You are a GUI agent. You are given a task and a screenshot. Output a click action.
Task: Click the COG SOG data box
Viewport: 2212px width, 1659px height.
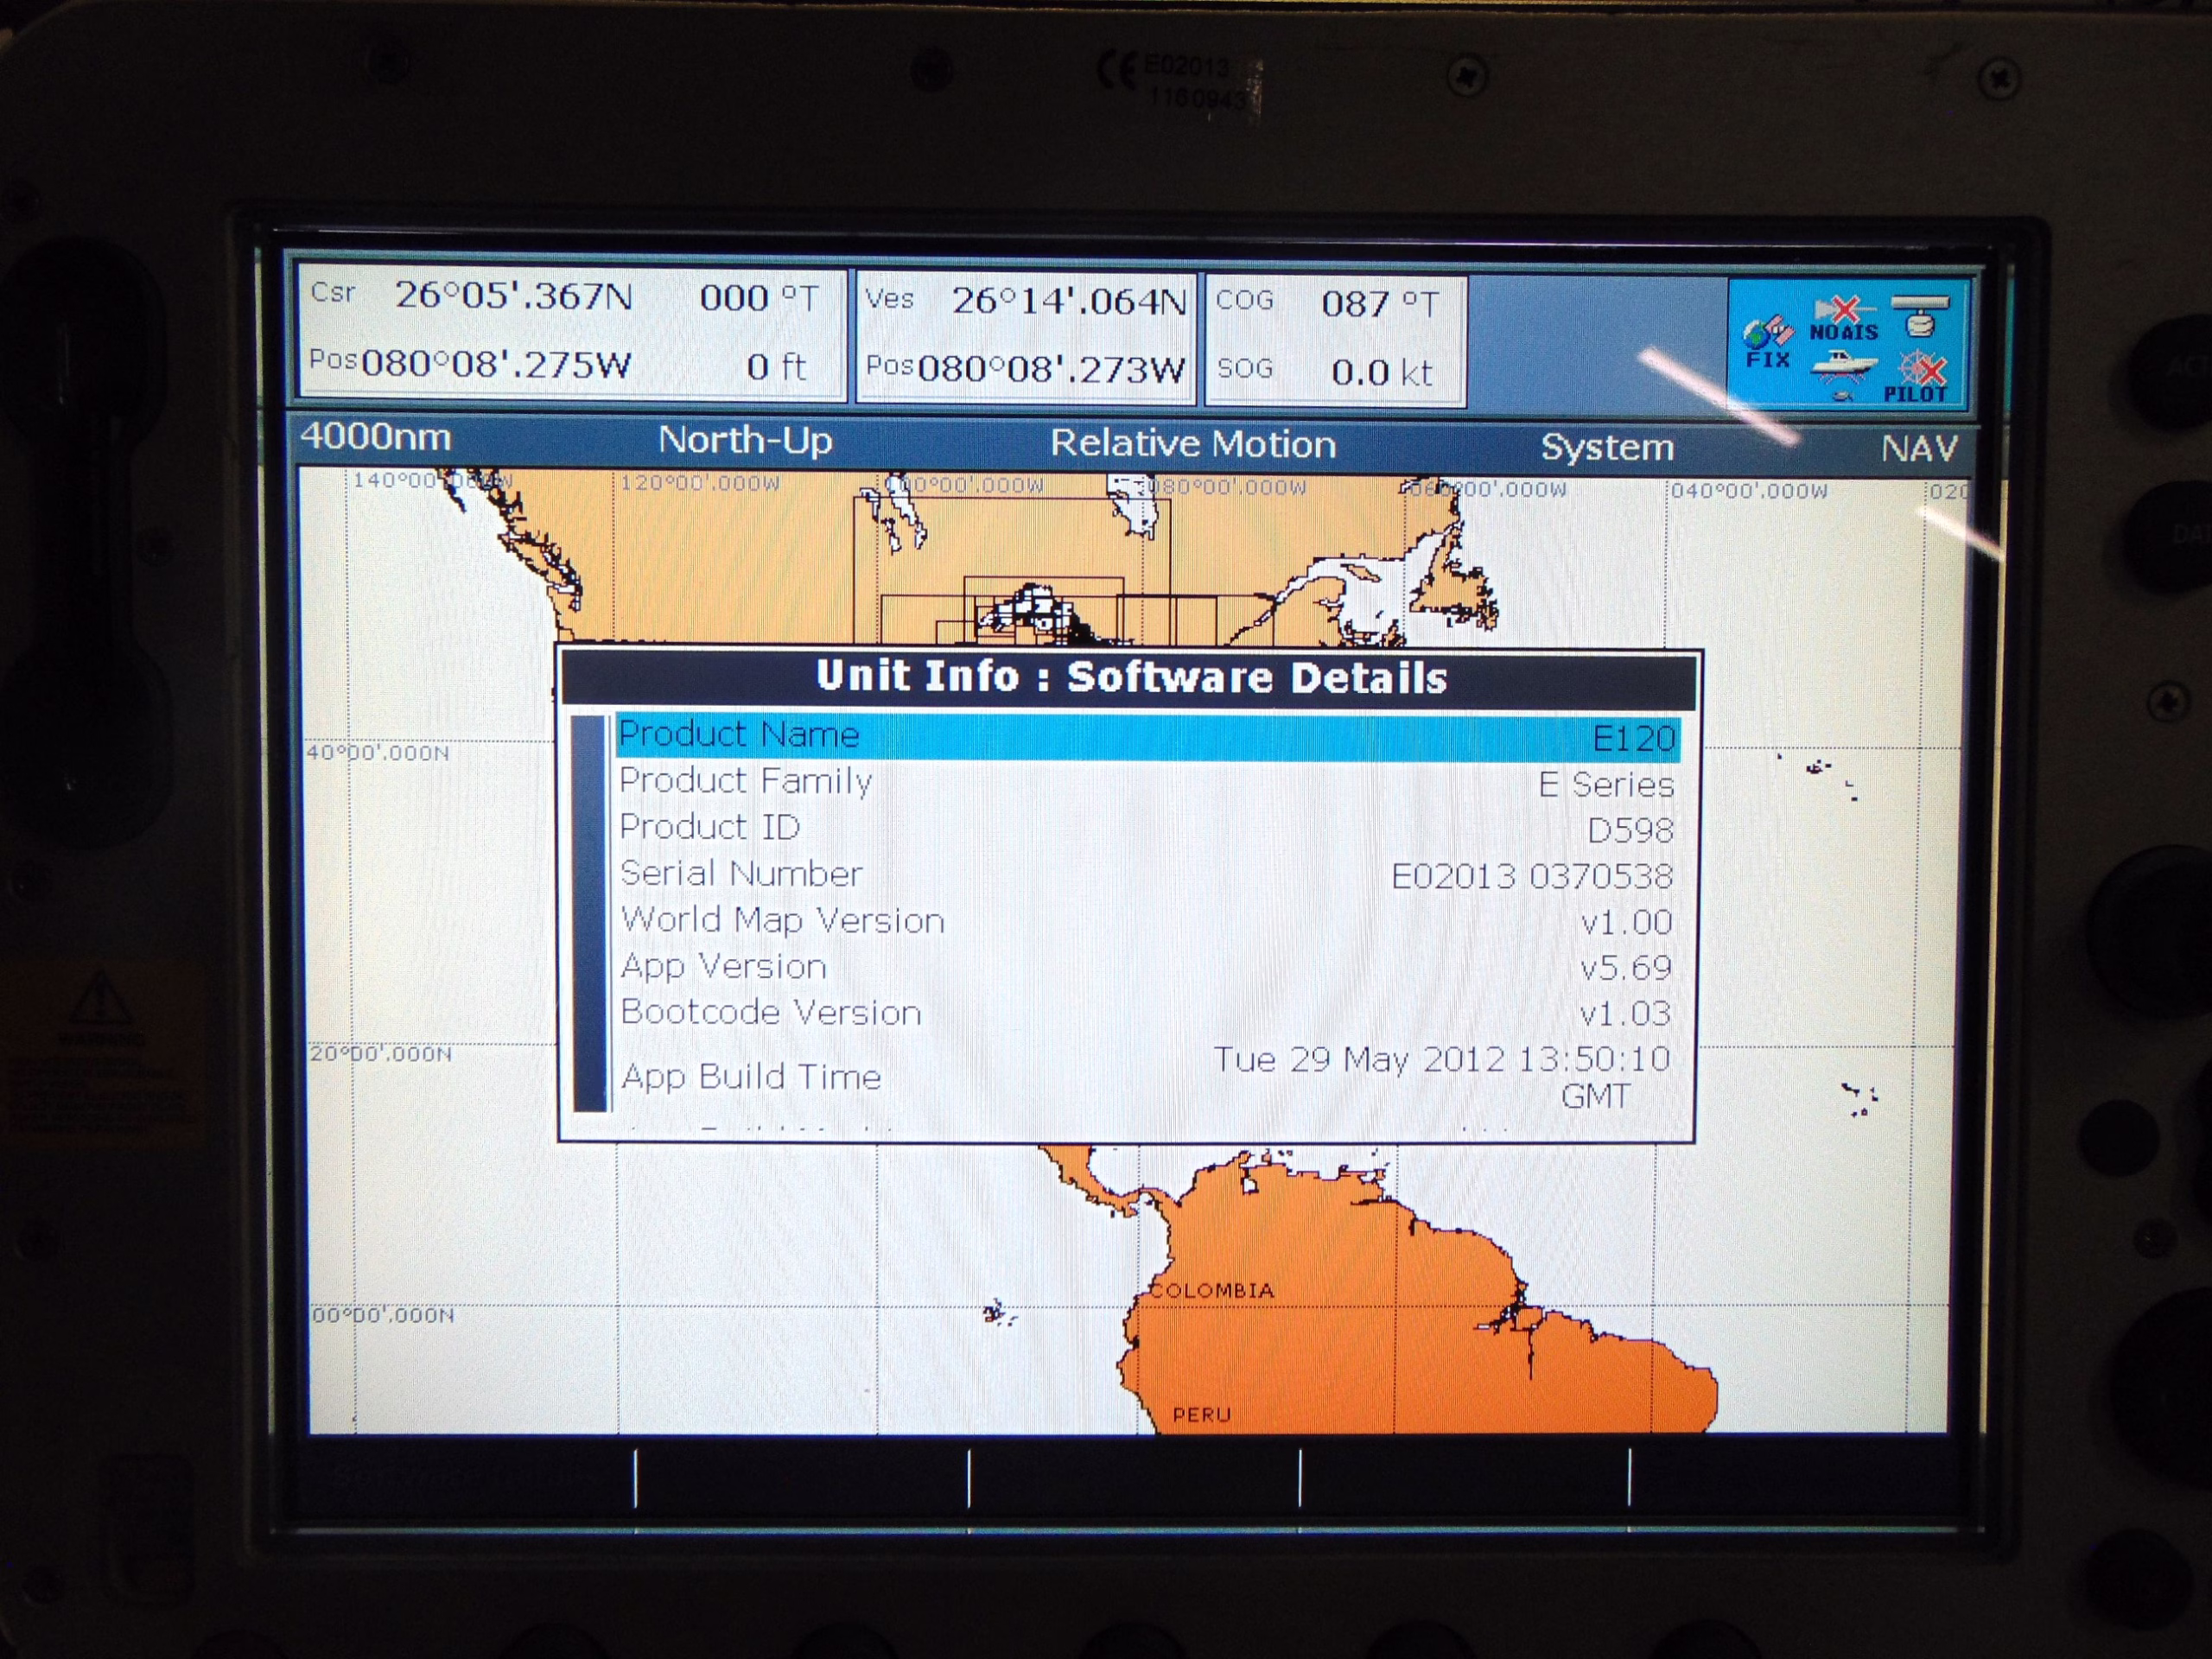pyautogui.click(x=1334, y=338)
